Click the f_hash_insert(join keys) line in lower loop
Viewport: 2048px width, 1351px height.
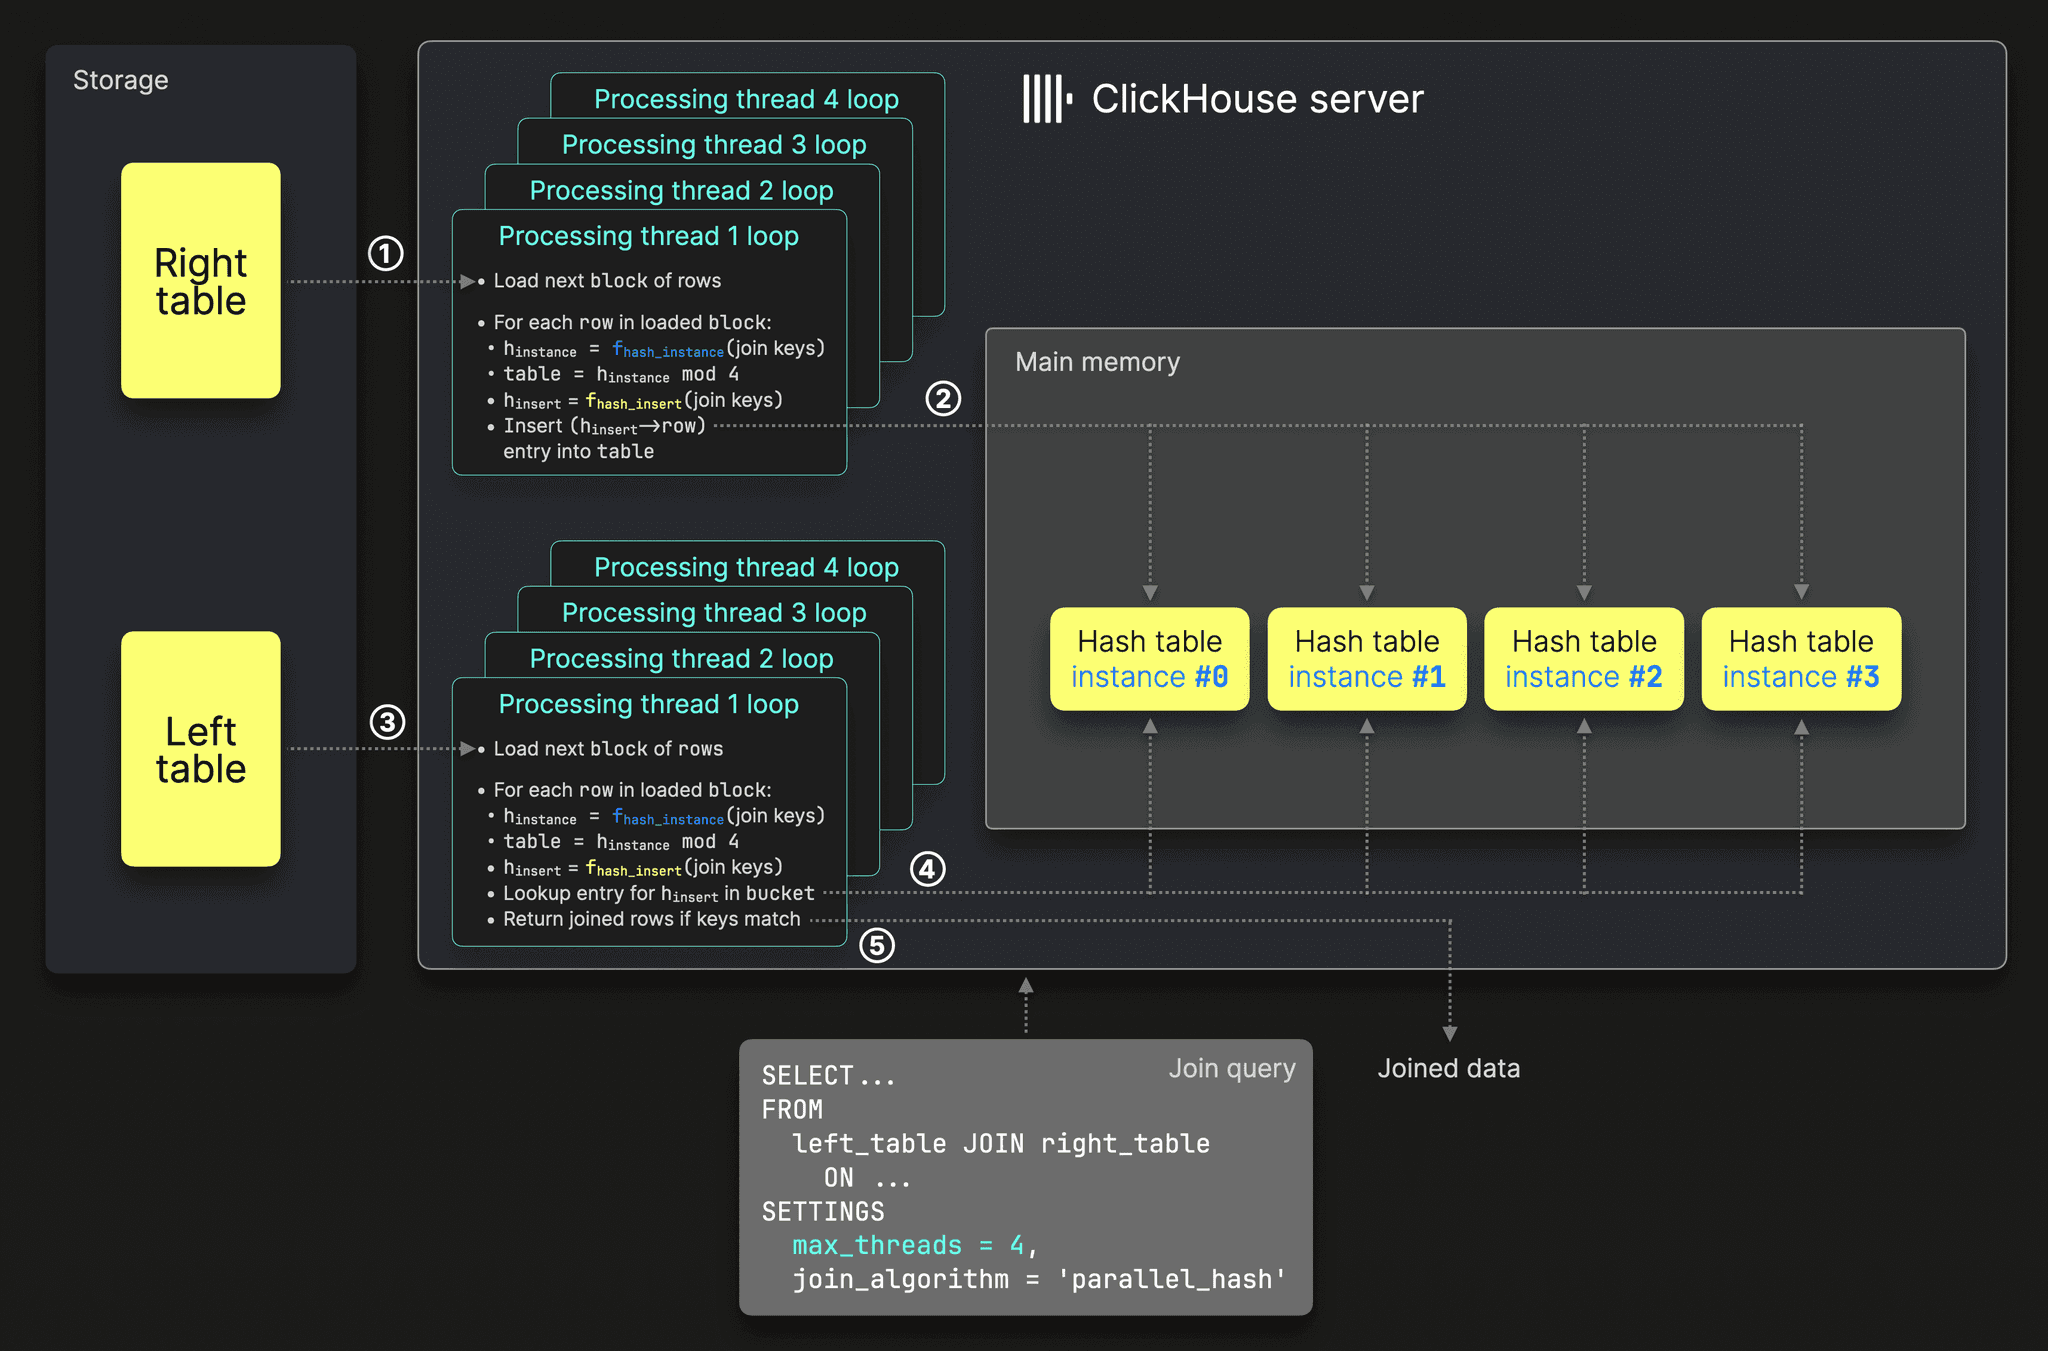point(643,868)
